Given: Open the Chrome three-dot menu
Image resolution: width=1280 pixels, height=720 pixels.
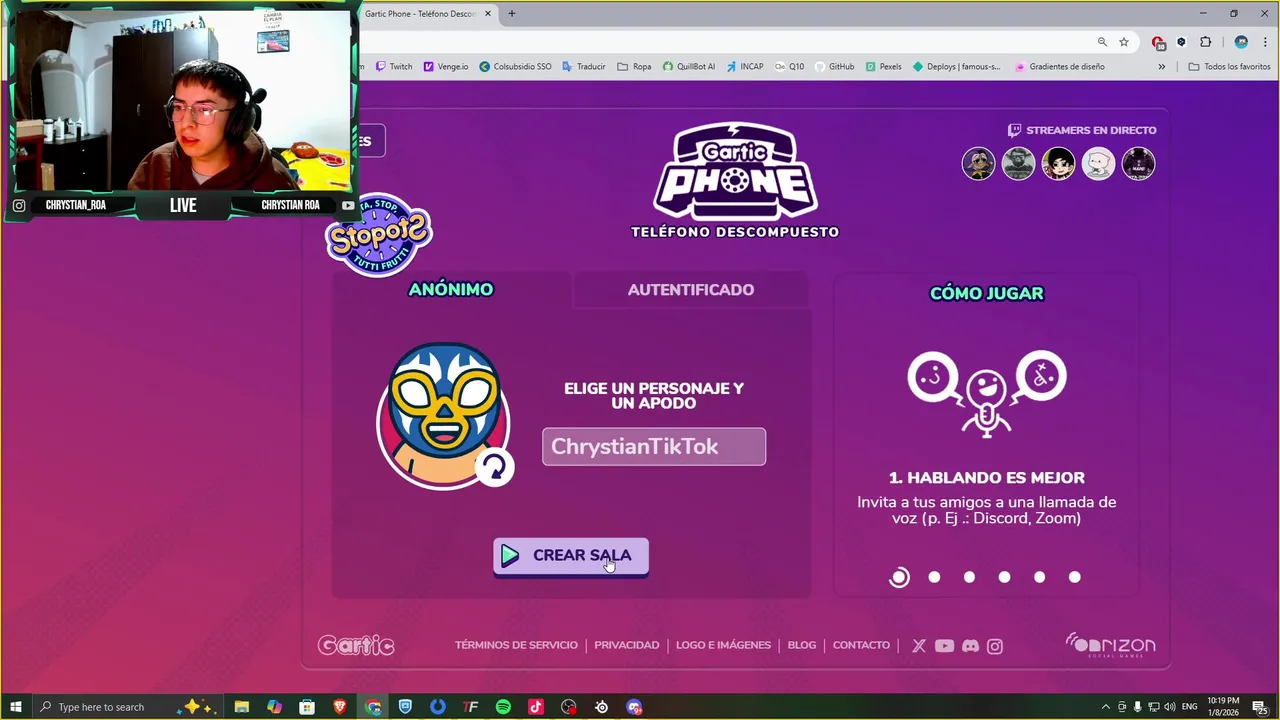Looking at the screenshot, I should click(1265, 42).
